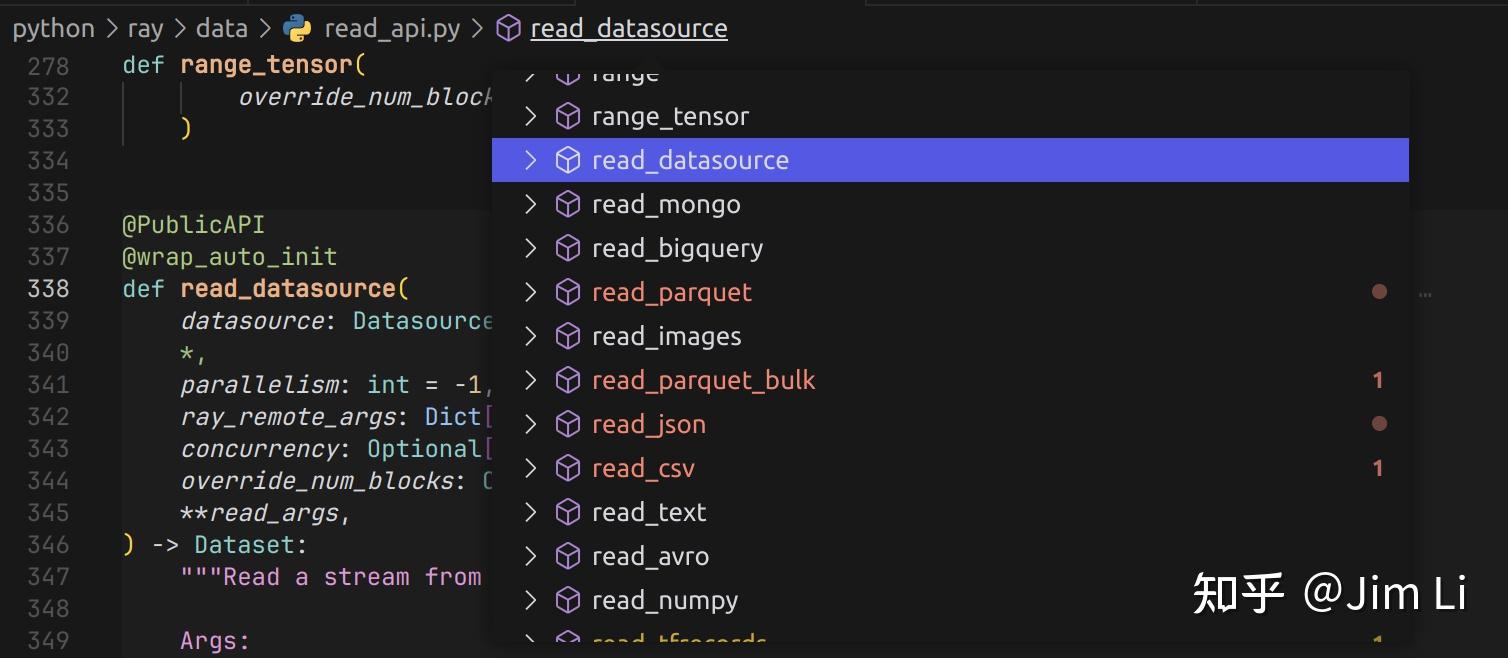The width and height of the screenshot is (1508, 658).
Task: Open the read_api.py breadcrumb
Action: pyautogui.click(x=392, y=29)
